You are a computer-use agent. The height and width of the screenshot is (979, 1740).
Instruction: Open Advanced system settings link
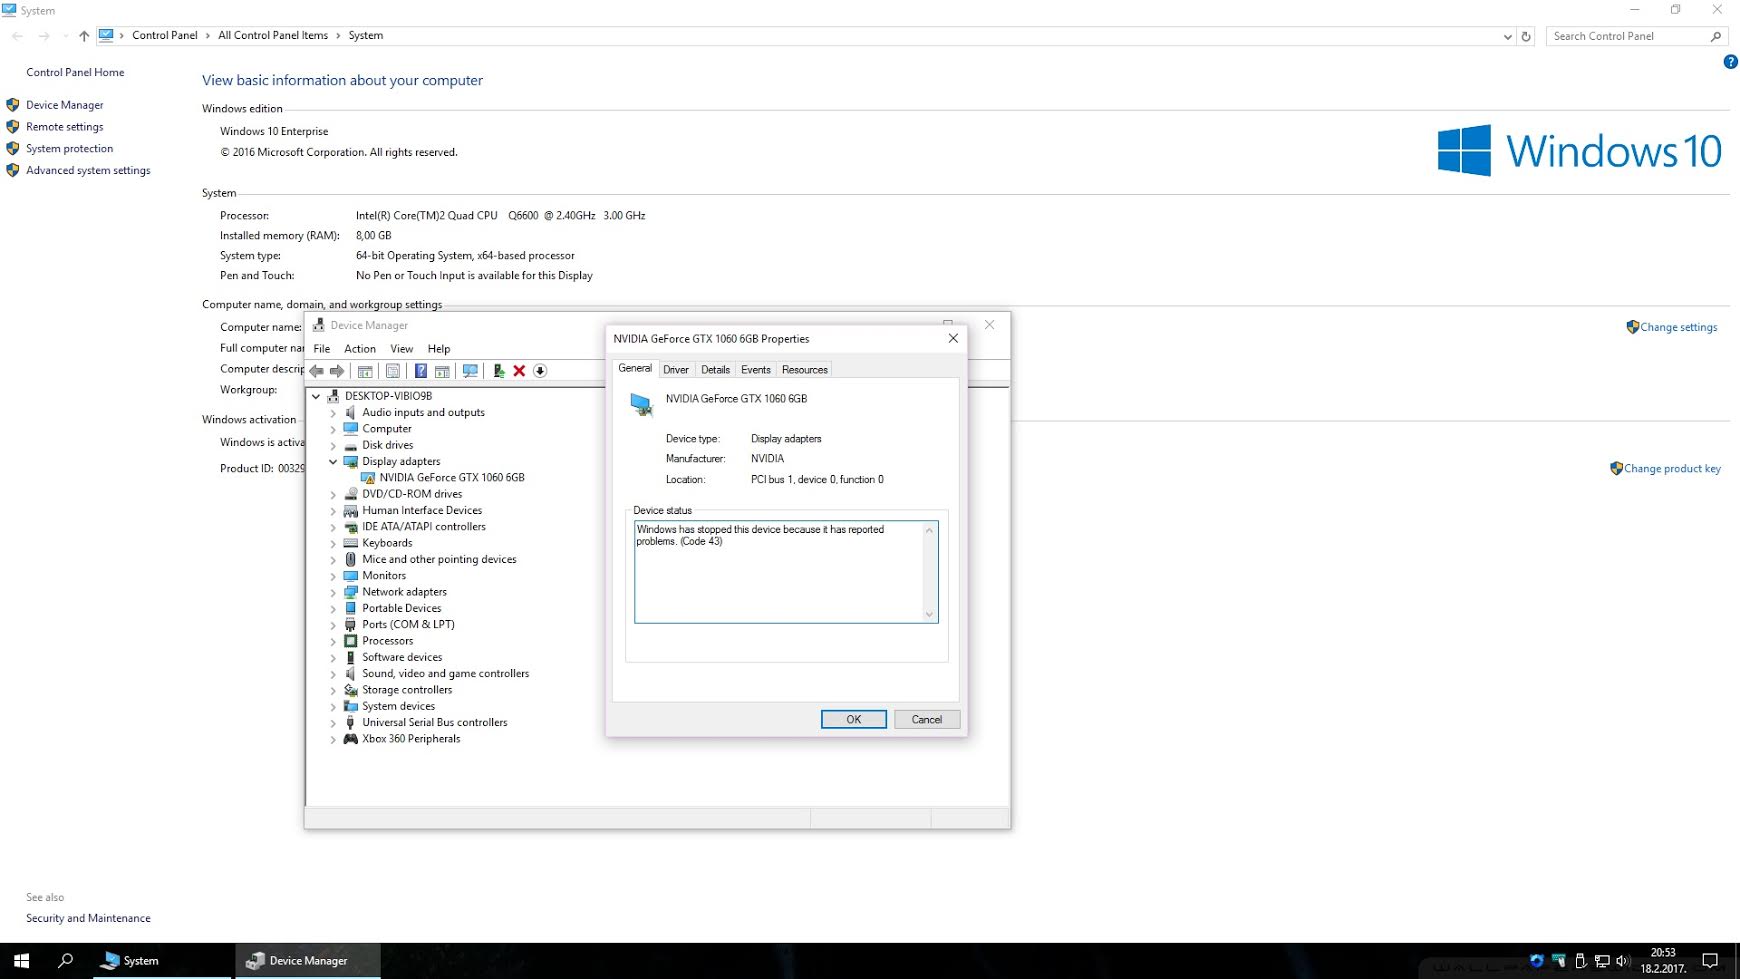[88, 170]
